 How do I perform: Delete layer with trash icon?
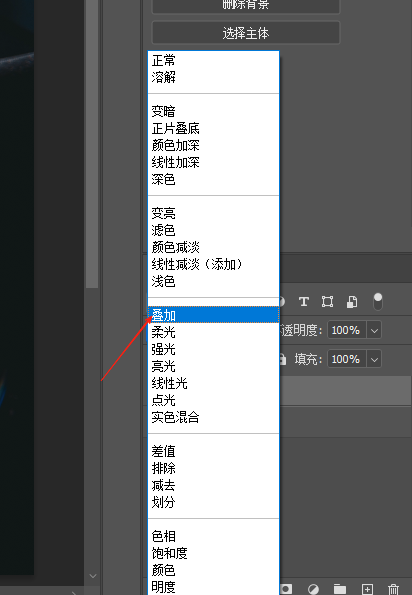pyautogui.click(x=393, y=589)
